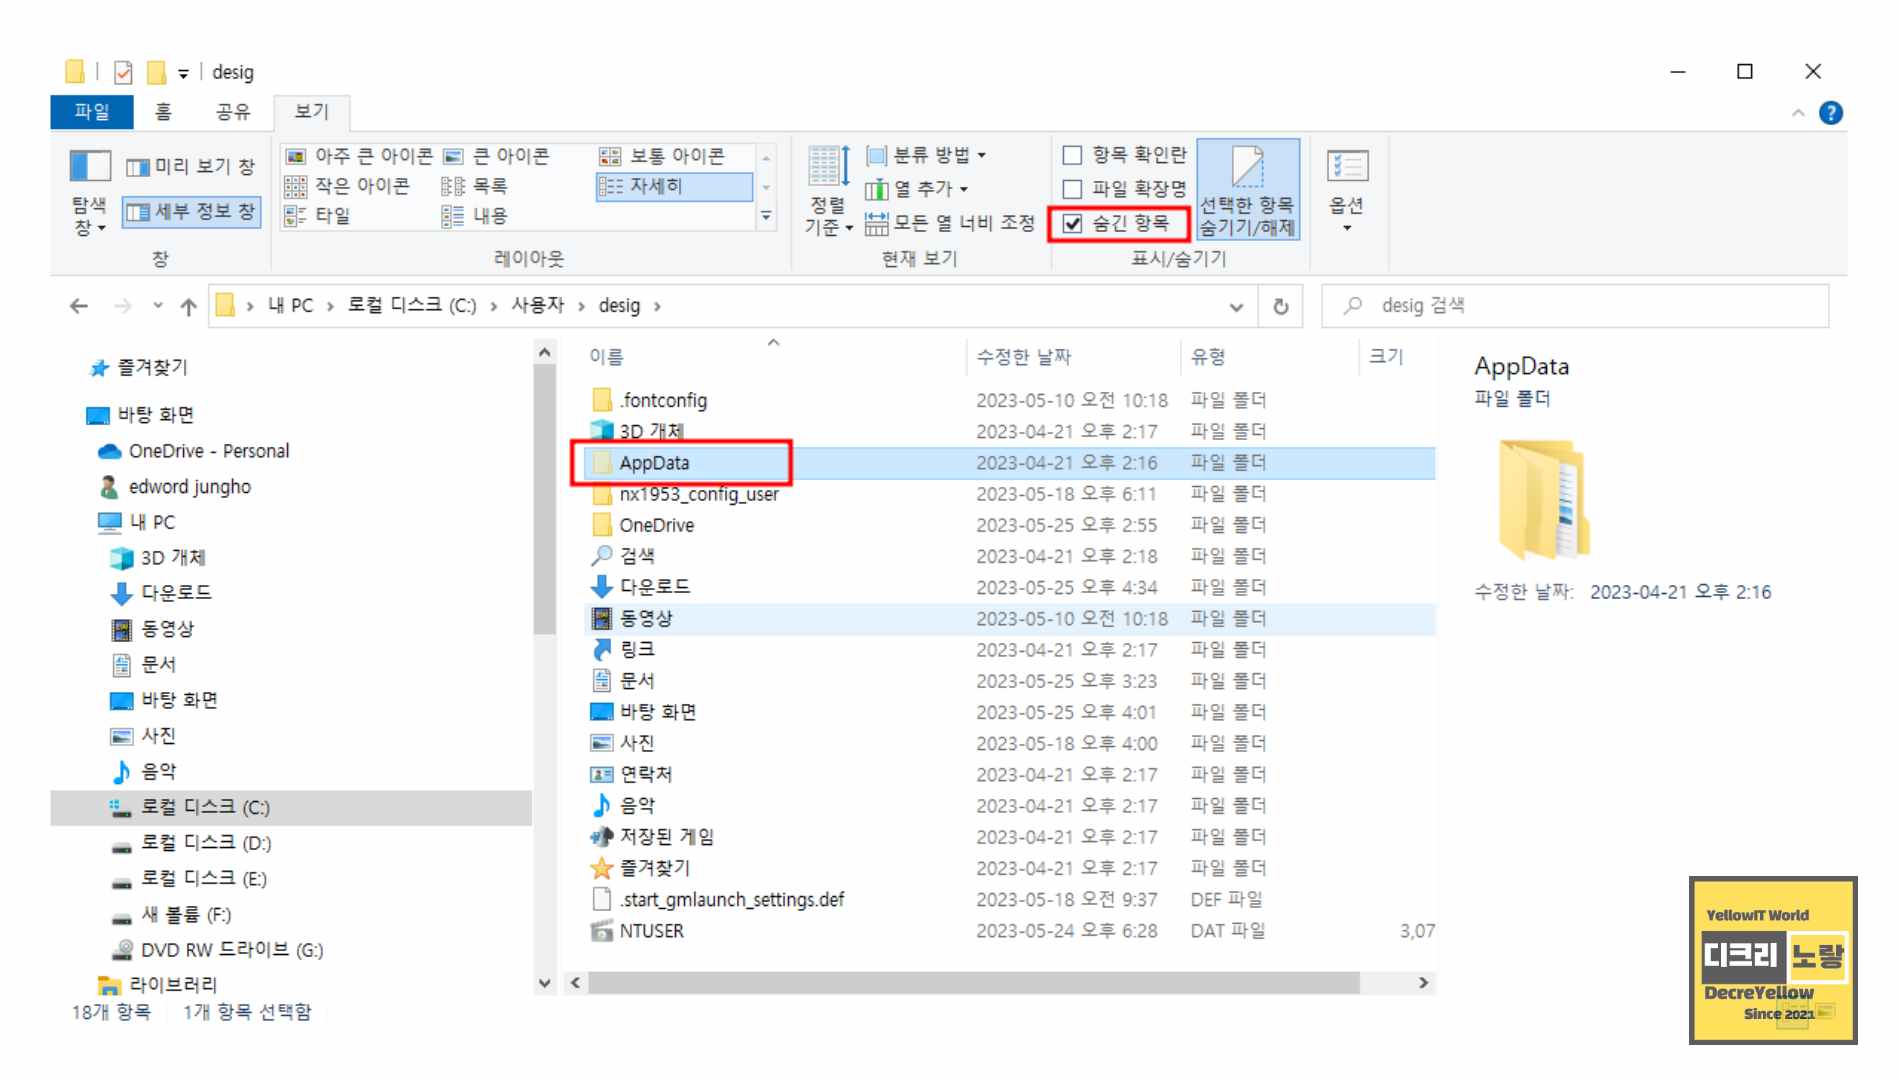Select content layout (내용)
Screen dimensions: 1898x1080
(475, 216)
